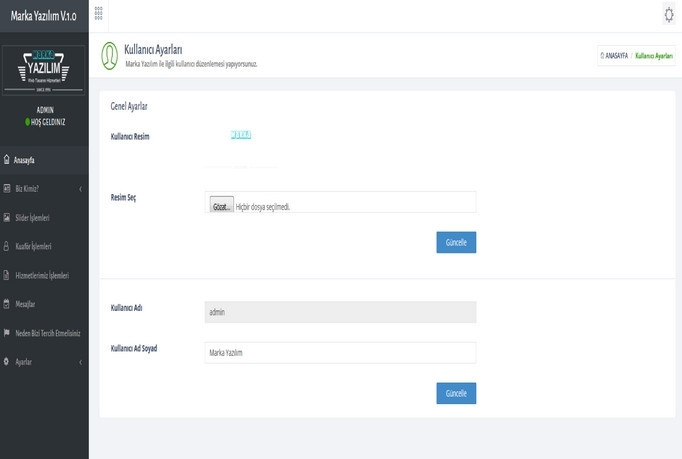This screenshot has height=459, width=682.
Task: Click the flag icon for Neden Bizi Tercih Etmelisiniz
Action: tap(7, 333)
